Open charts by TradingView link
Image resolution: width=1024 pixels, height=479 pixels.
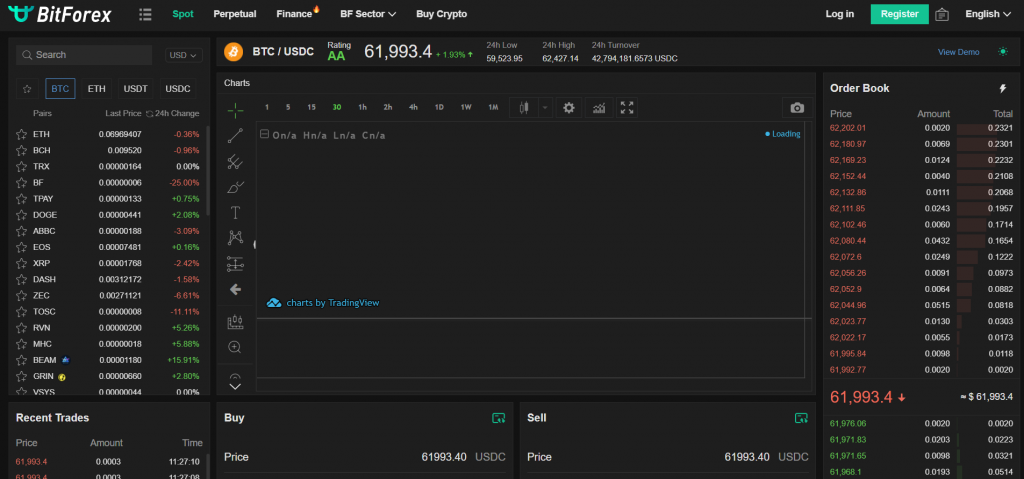(x=323, y=303)
